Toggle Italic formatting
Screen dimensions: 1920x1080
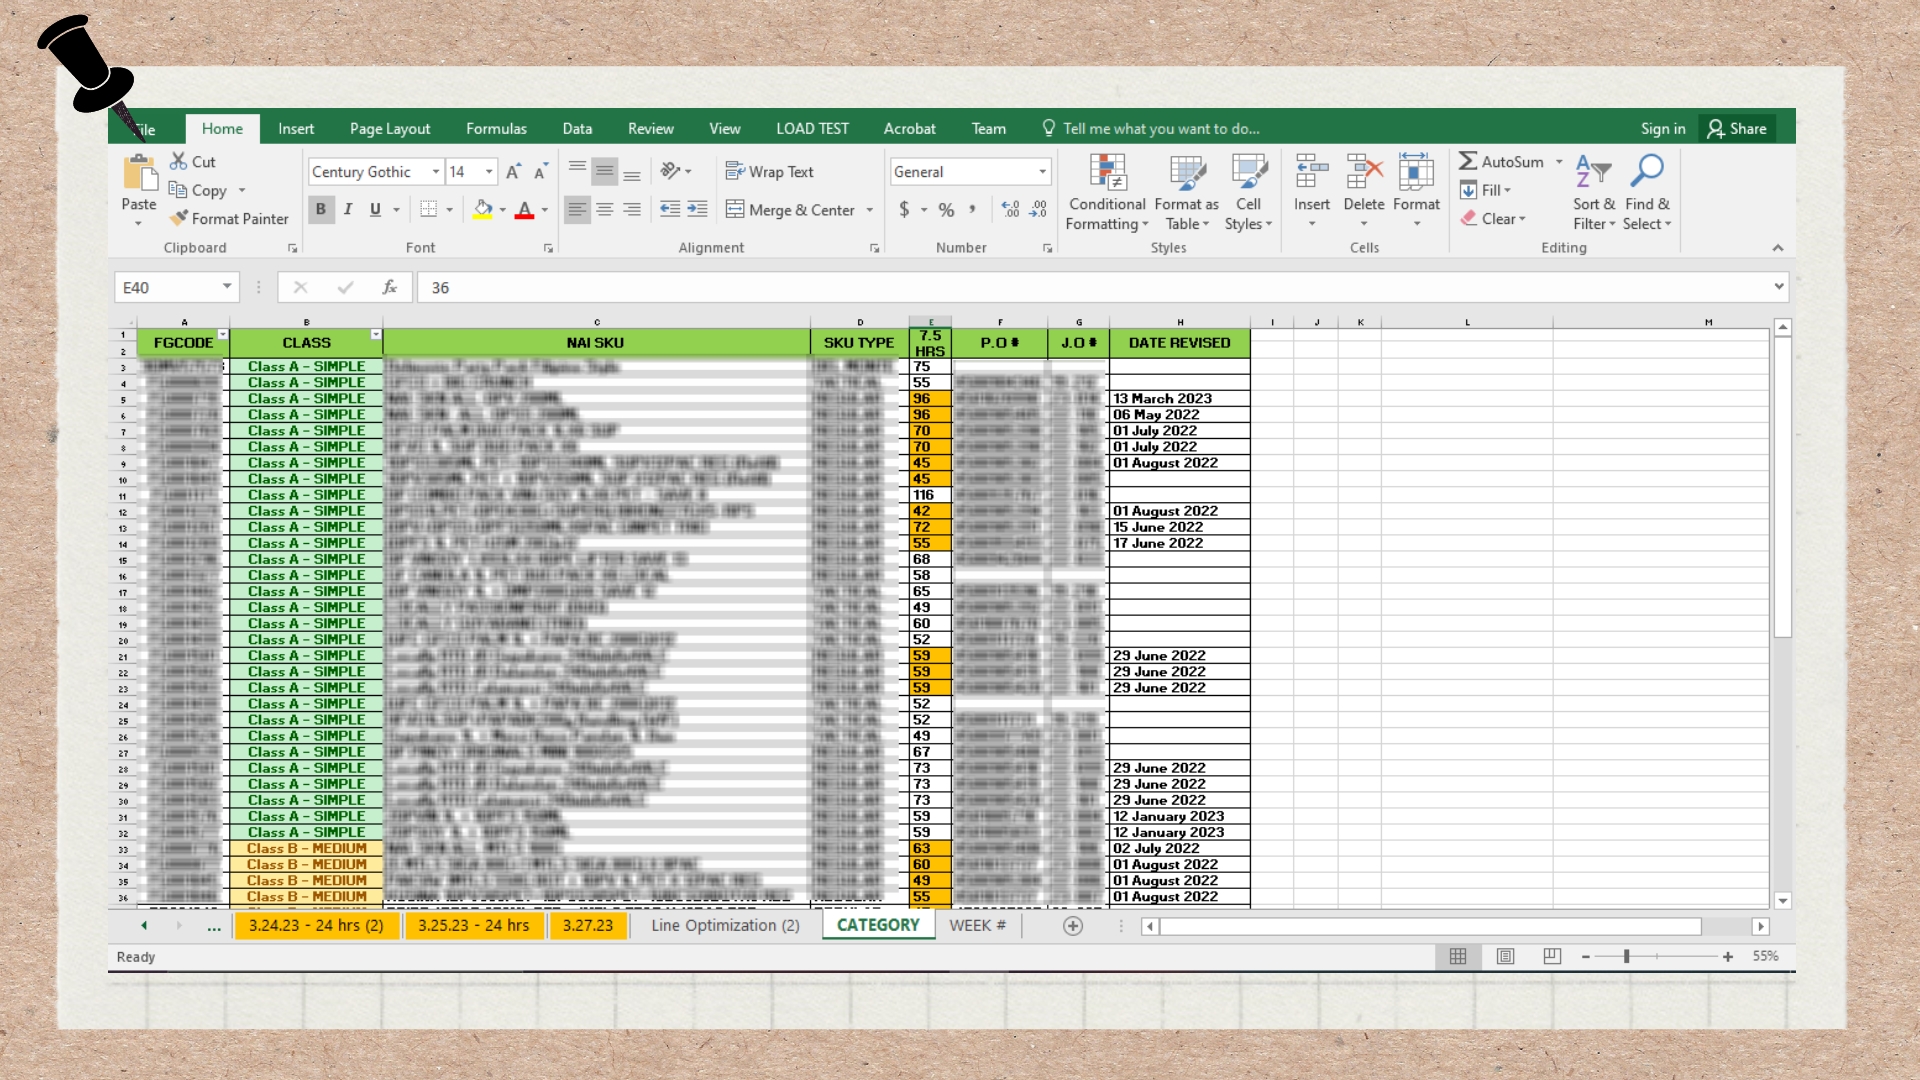tap(348, 209)
